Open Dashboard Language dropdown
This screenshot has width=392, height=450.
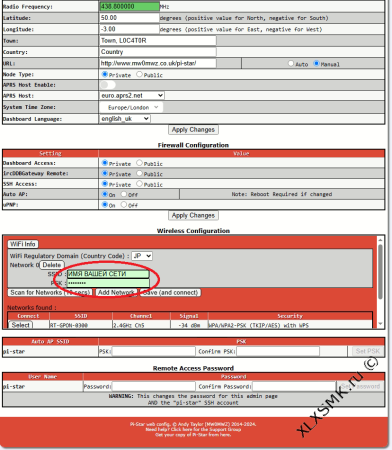point(125,119)
